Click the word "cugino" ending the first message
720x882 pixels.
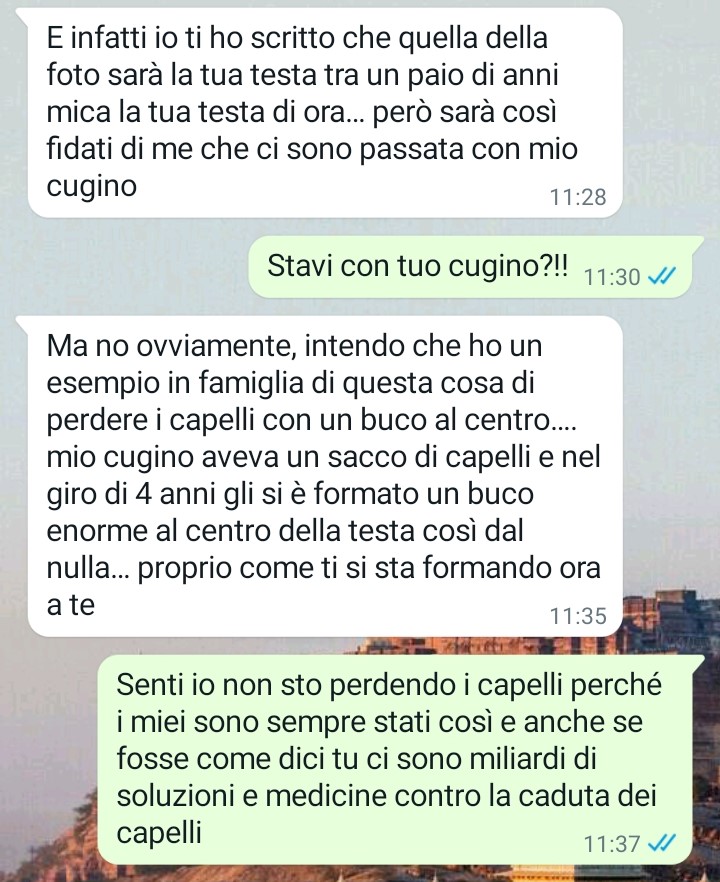click(92, 186)
